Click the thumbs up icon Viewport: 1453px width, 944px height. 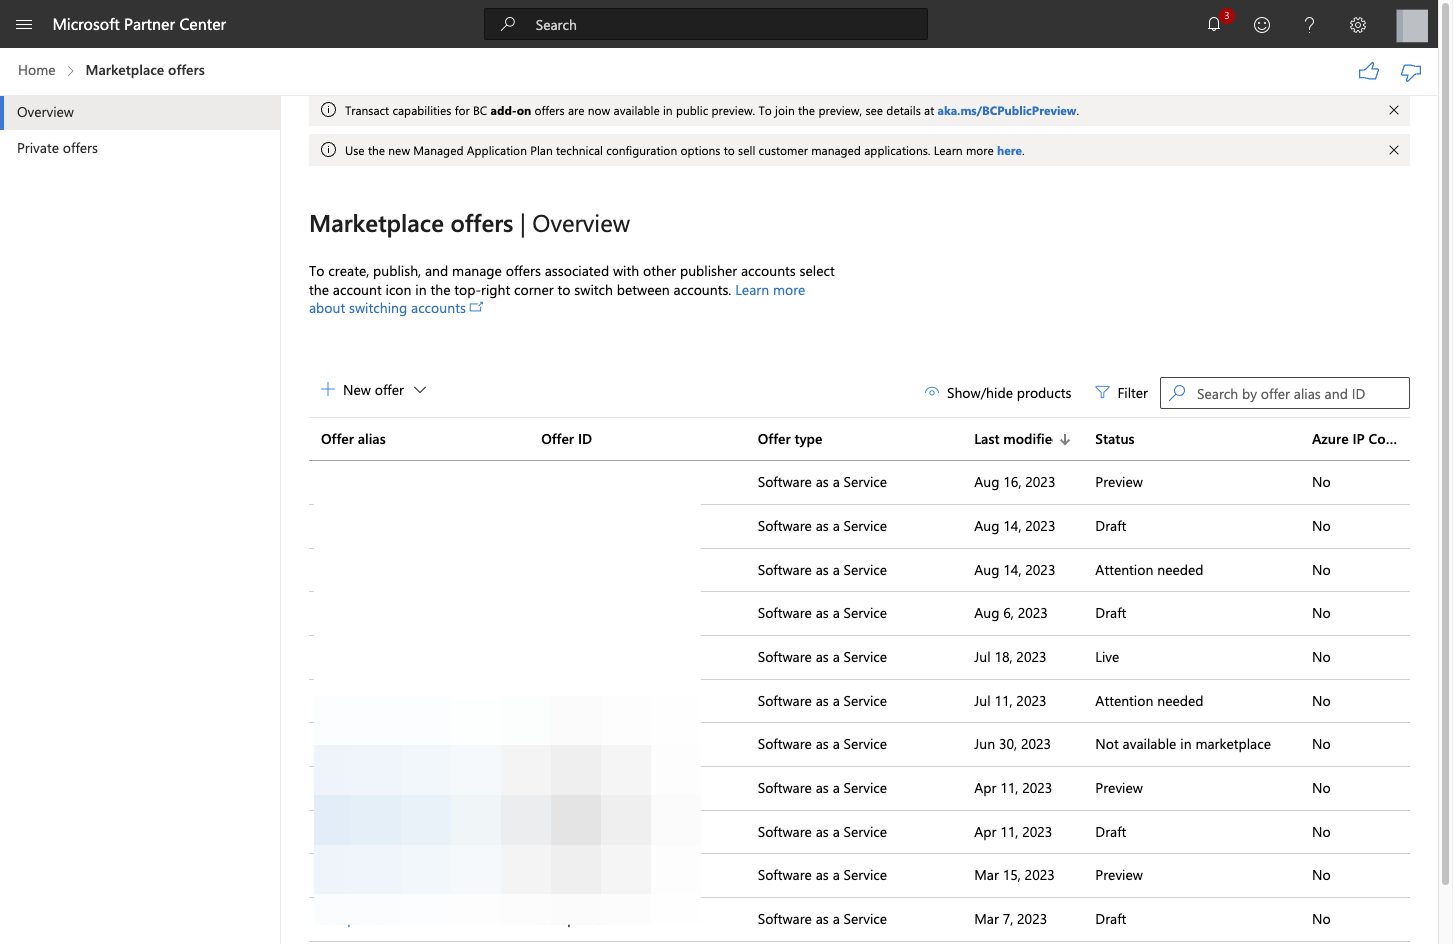1369,71
